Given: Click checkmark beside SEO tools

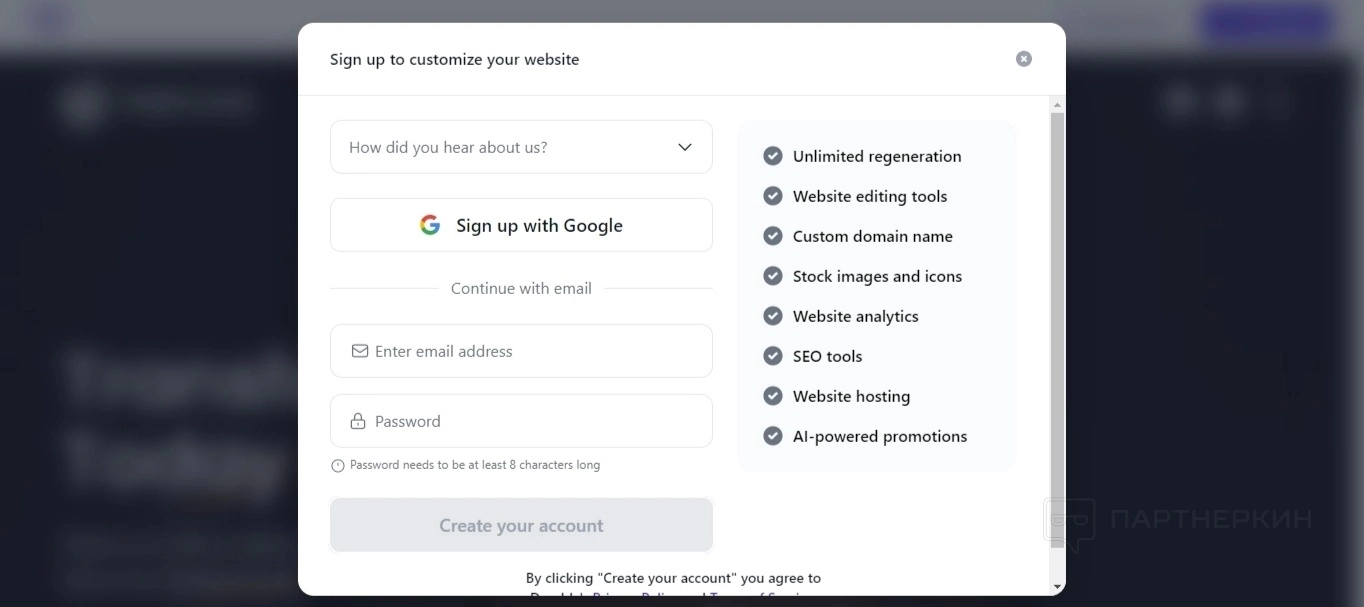Looking at the screenshot, I should coord(772,356).
